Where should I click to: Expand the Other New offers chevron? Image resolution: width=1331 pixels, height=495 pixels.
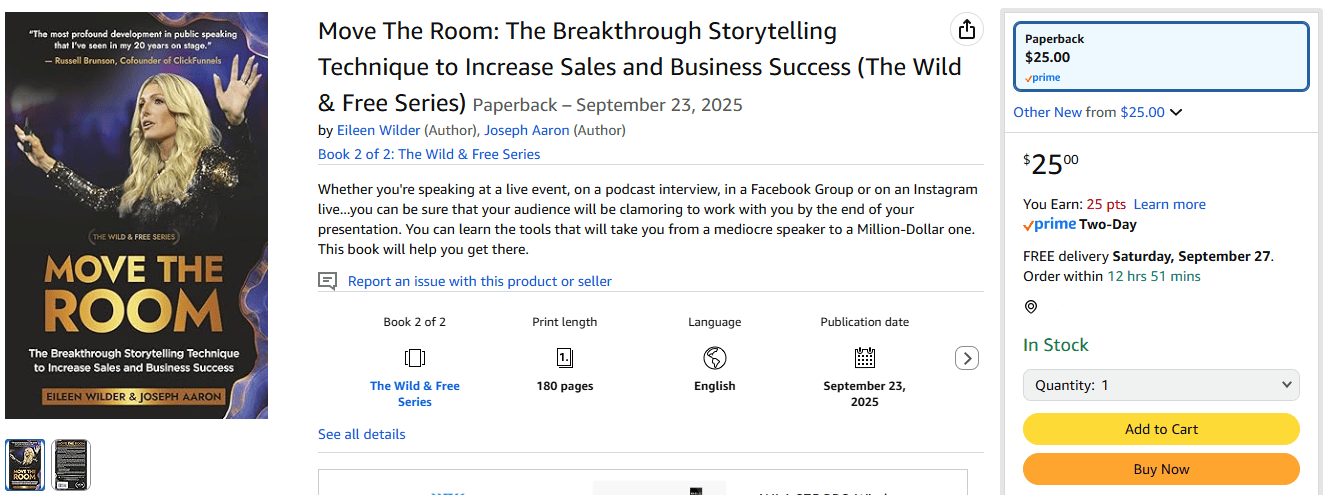(x=1176, y=112)
